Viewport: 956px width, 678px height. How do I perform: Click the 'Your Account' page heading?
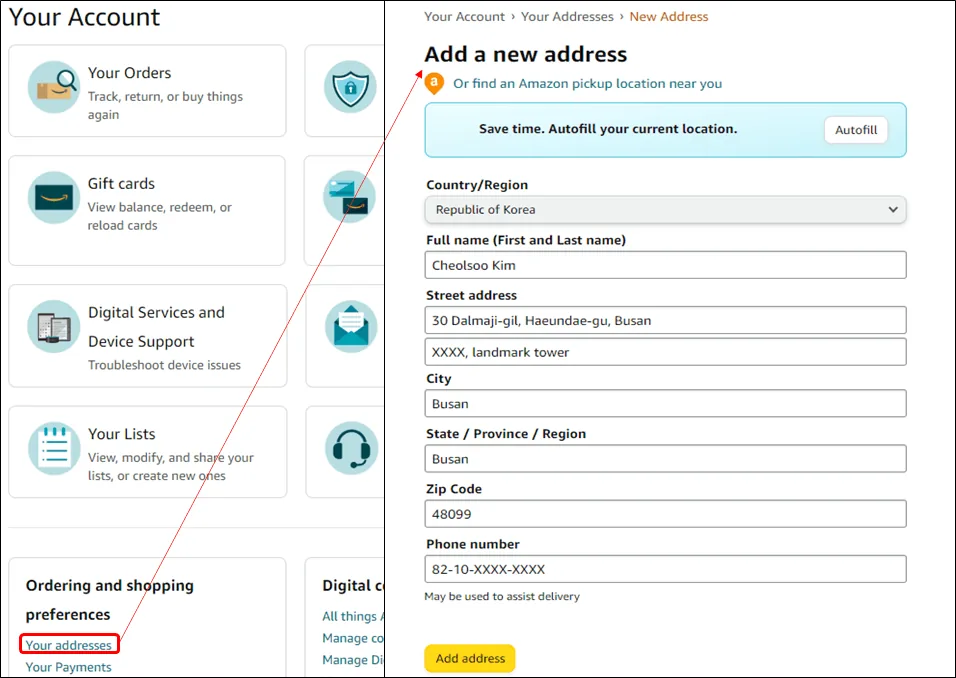pyautogui.click(x=84, y=17)
